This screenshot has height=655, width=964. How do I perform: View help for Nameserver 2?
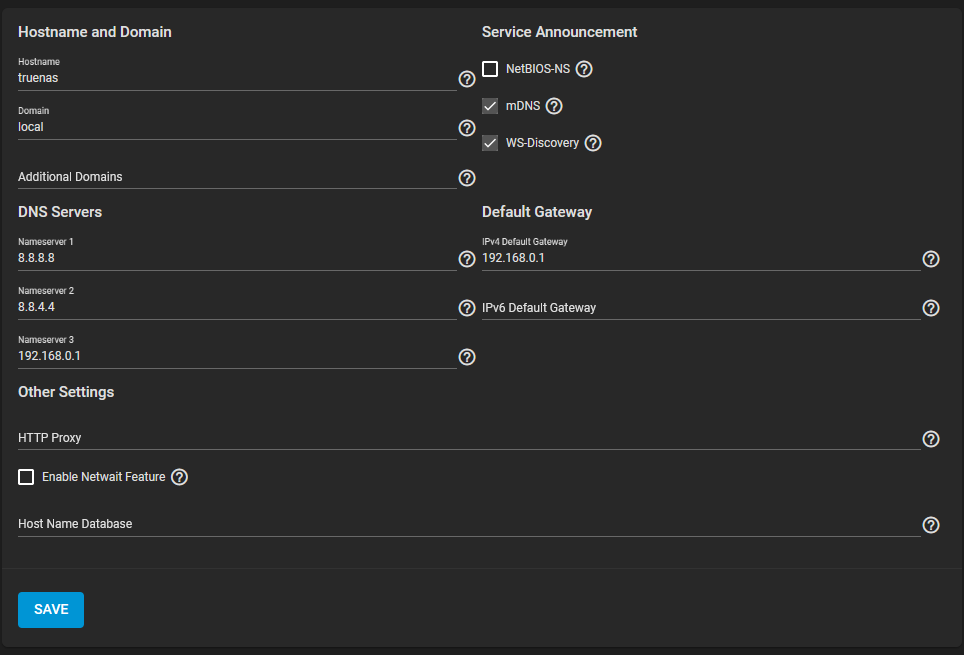(x=467, y=308)
